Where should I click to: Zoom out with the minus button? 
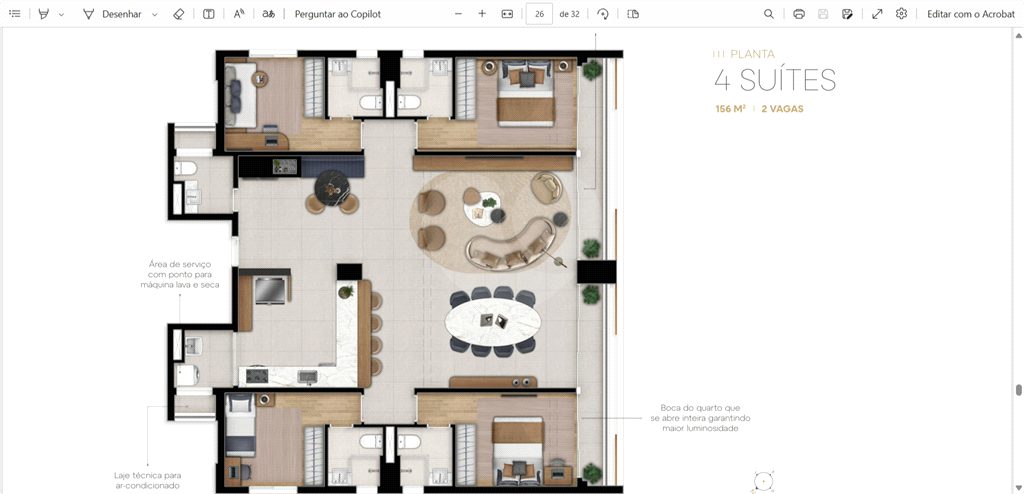coord(458,14)
